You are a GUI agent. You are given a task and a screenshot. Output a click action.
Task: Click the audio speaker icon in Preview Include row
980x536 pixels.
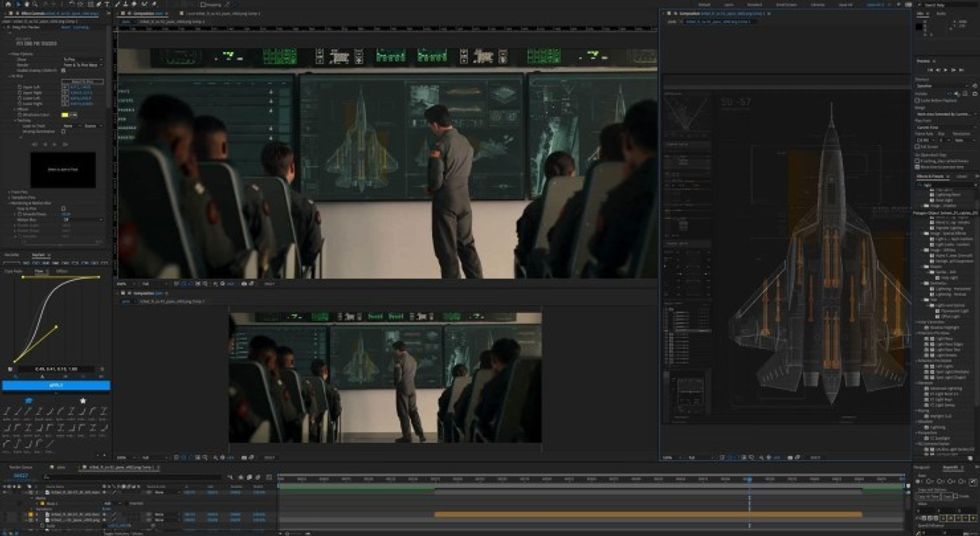point(957,94)
